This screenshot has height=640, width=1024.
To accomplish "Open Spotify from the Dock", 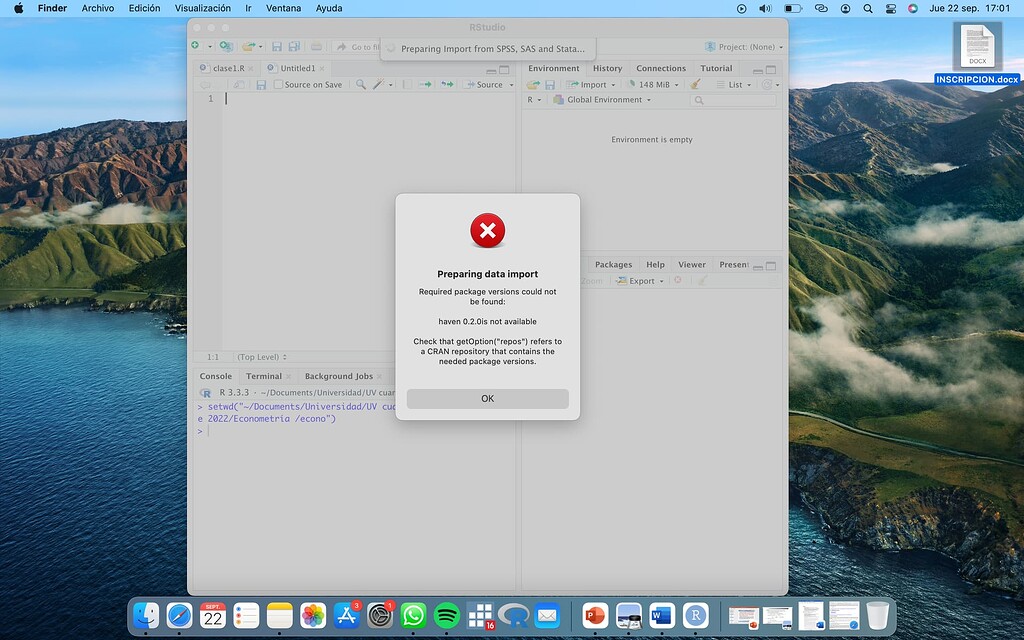I will 447,615.
